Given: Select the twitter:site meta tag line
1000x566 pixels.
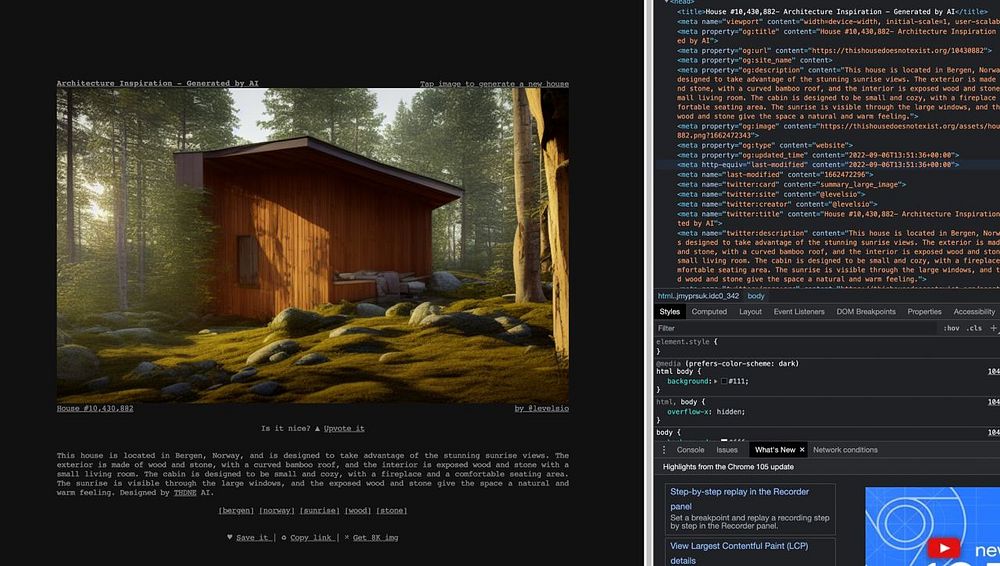Looking at the screenshot, I should tap(771, 194).
